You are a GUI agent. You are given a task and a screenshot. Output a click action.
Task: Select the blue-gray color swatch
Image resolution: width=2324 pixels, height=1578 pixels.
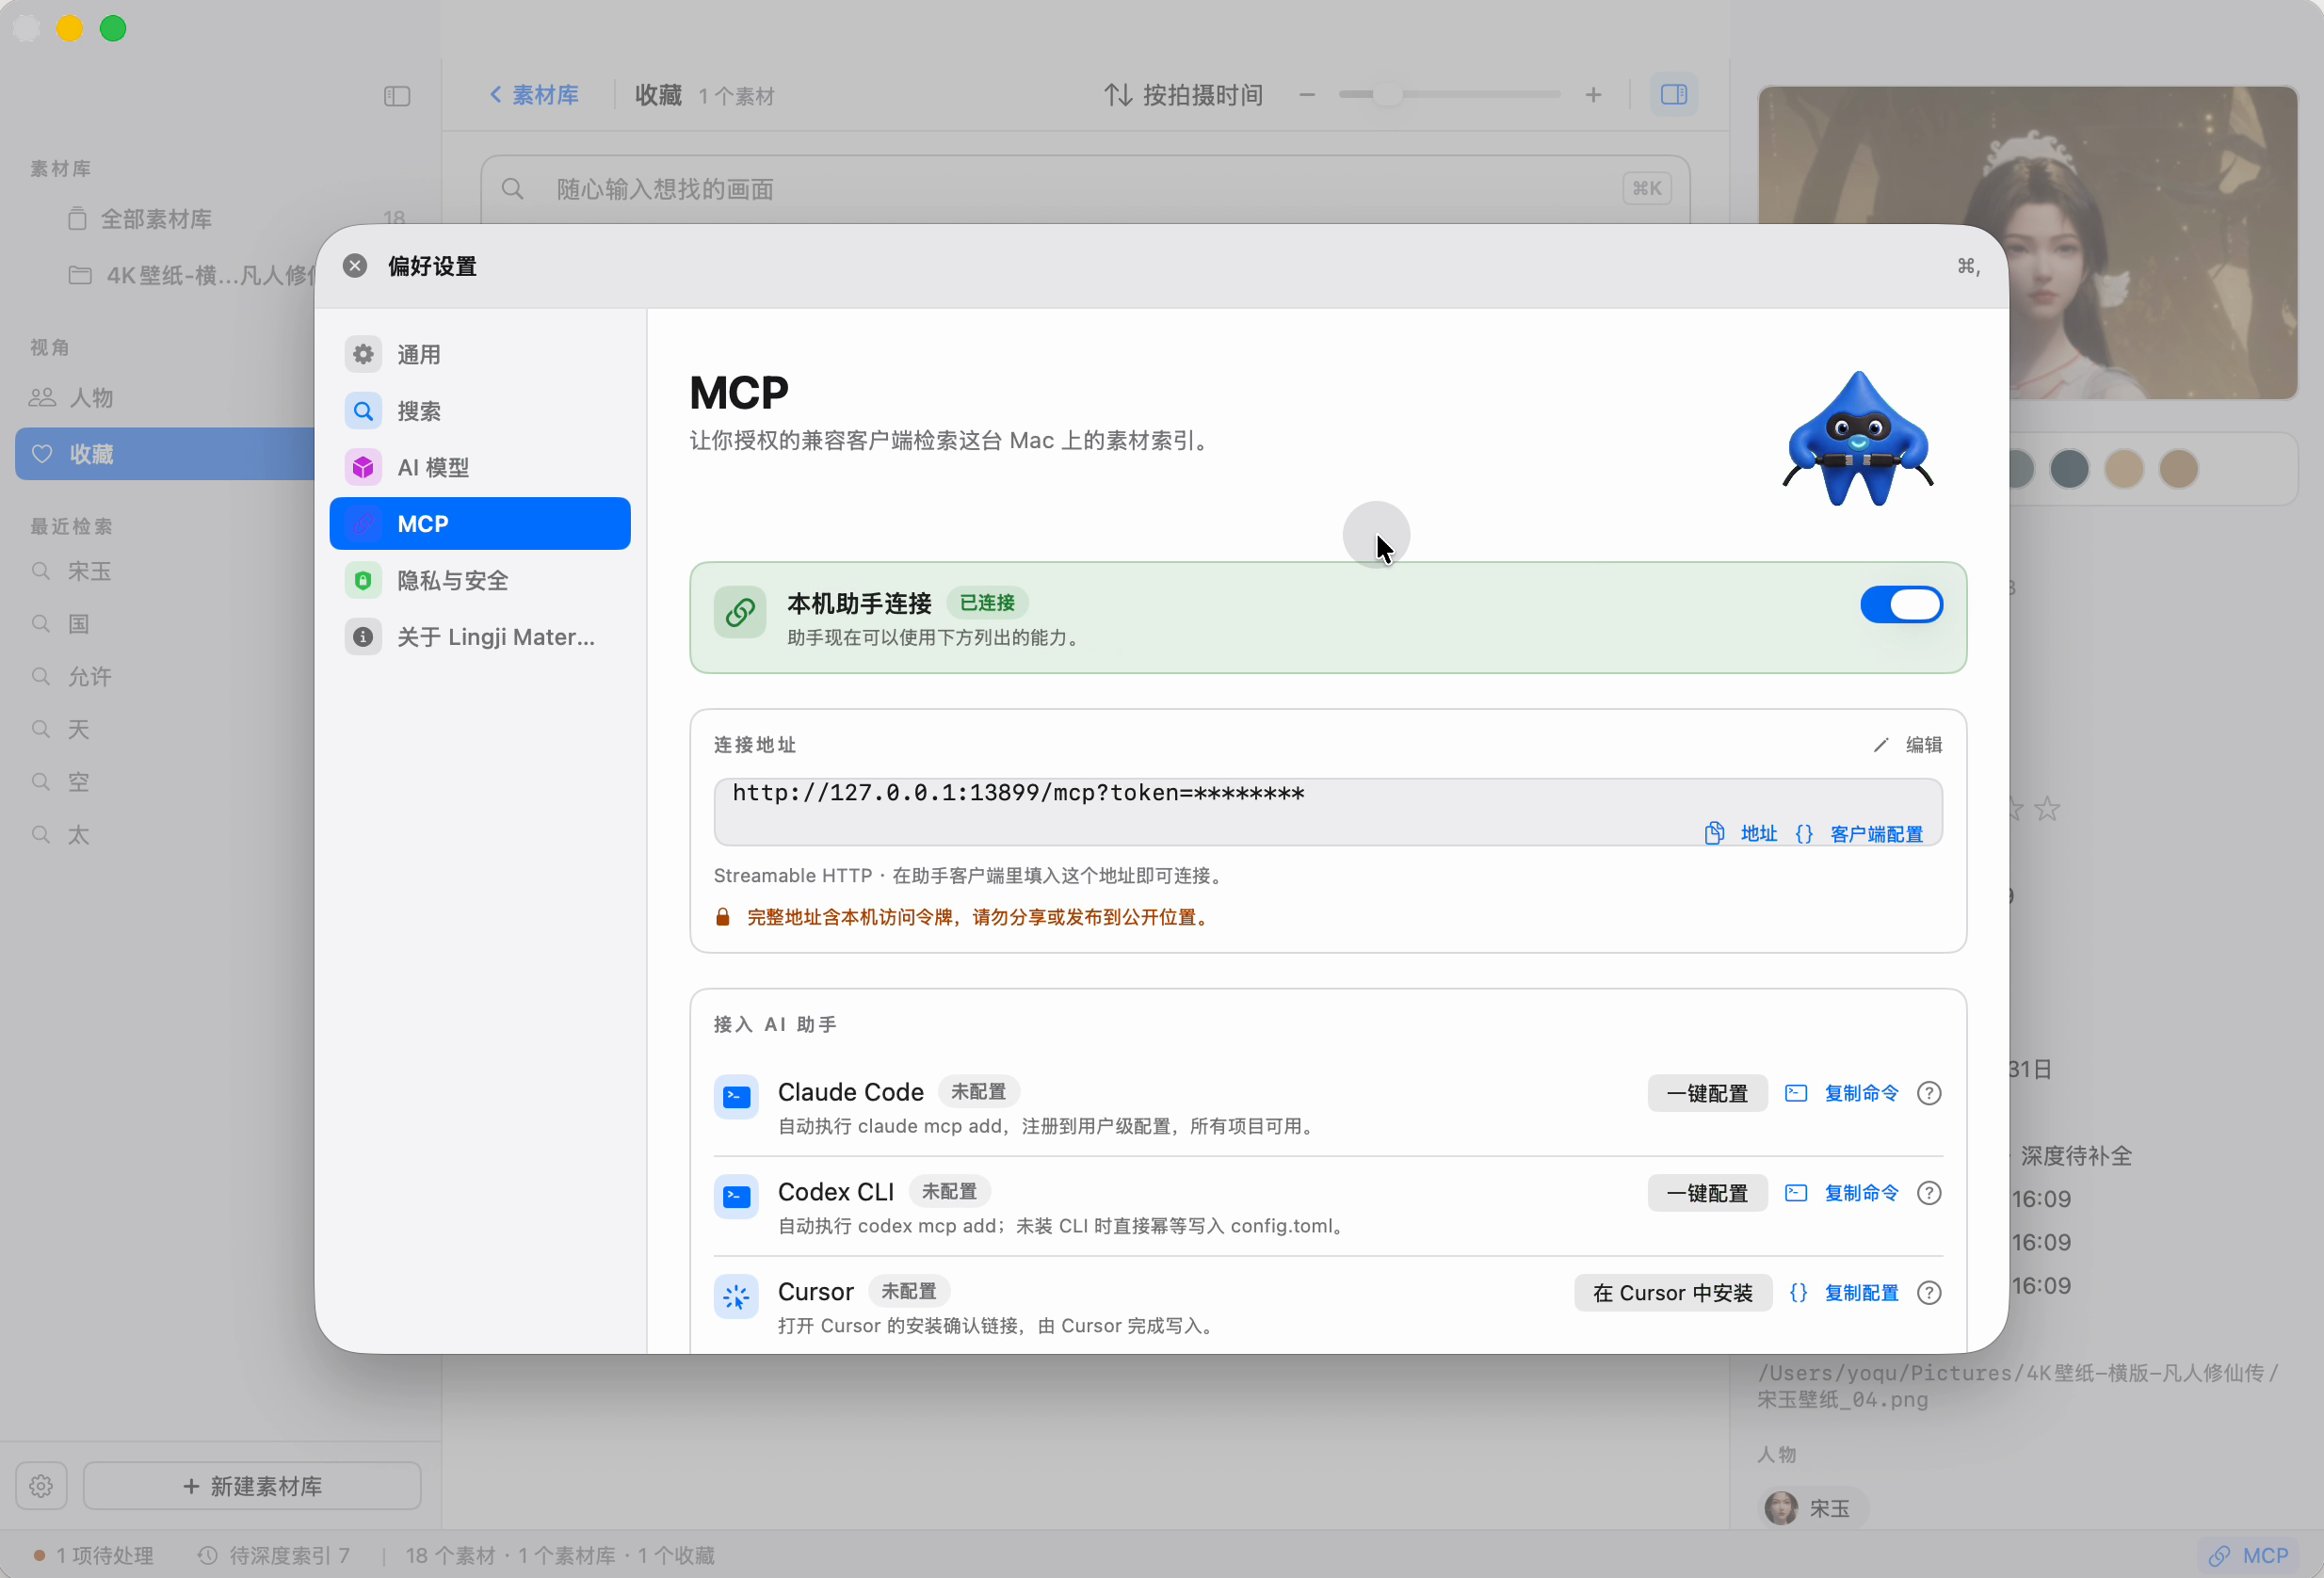pos(2069,468)
